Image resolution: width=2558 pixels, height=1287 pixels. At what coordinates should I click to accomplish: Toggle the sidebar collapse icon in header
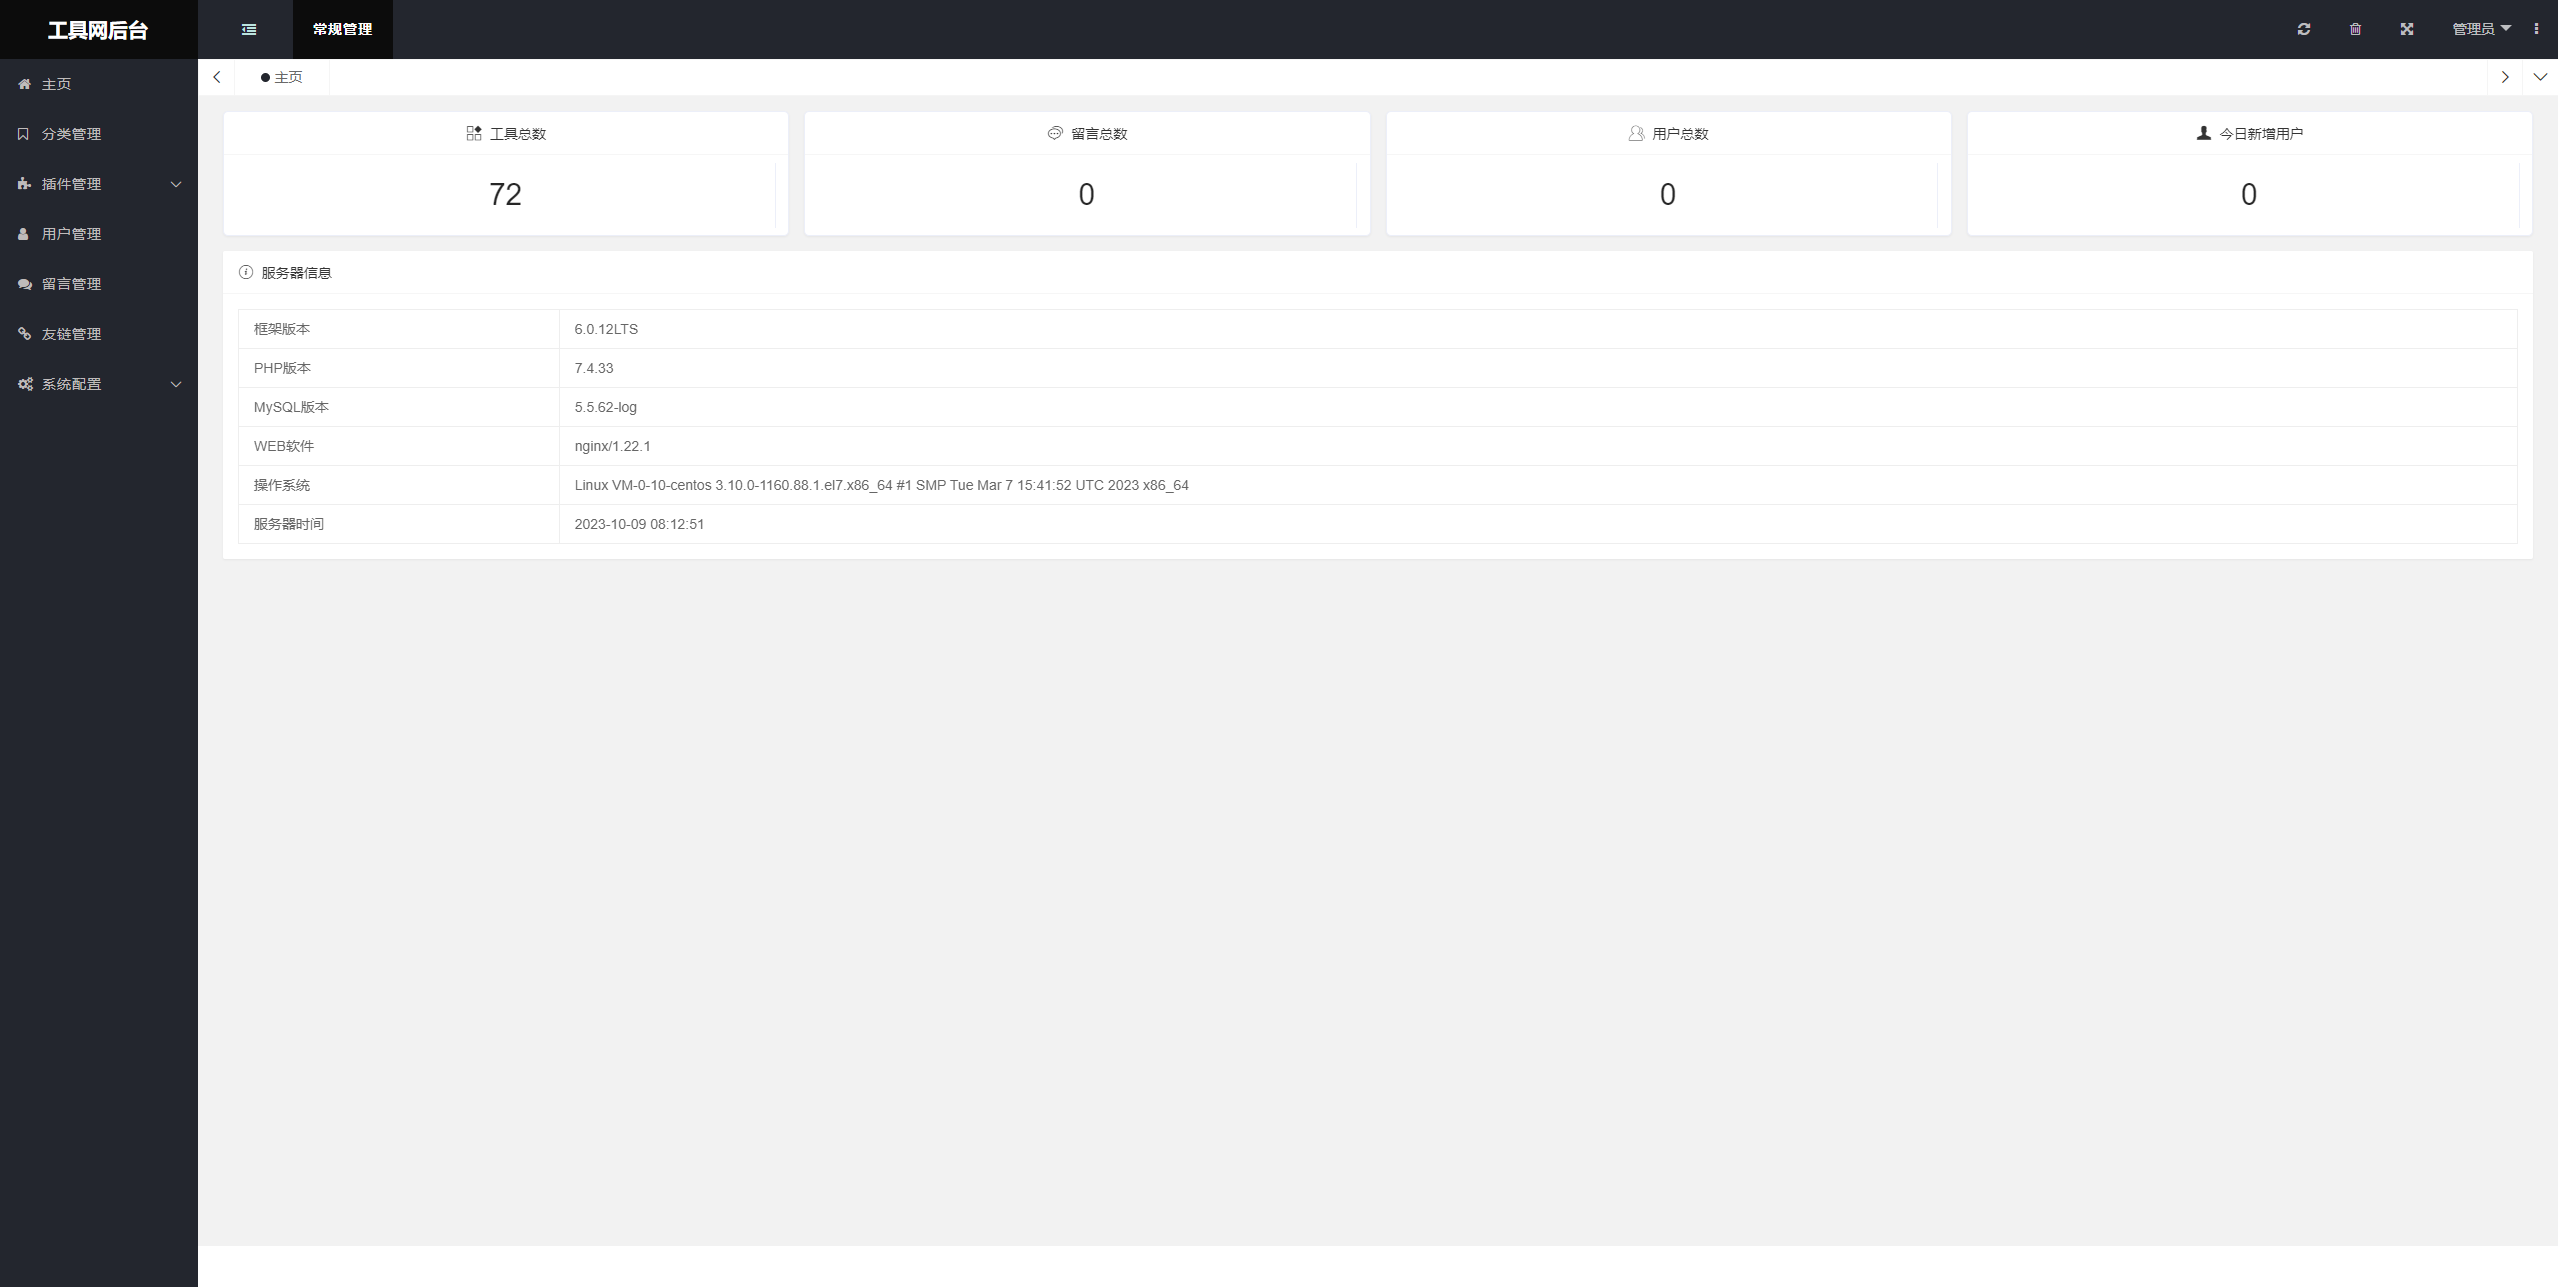pyautogui.click(x=249, y=30)
